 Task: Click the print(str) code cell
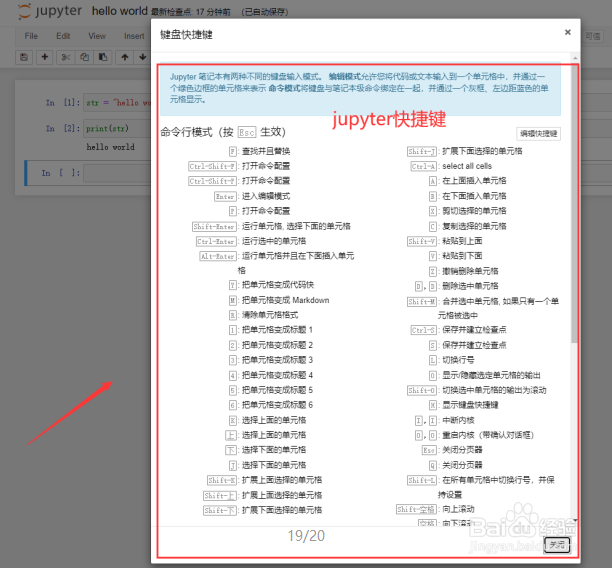tap(117, 129)
